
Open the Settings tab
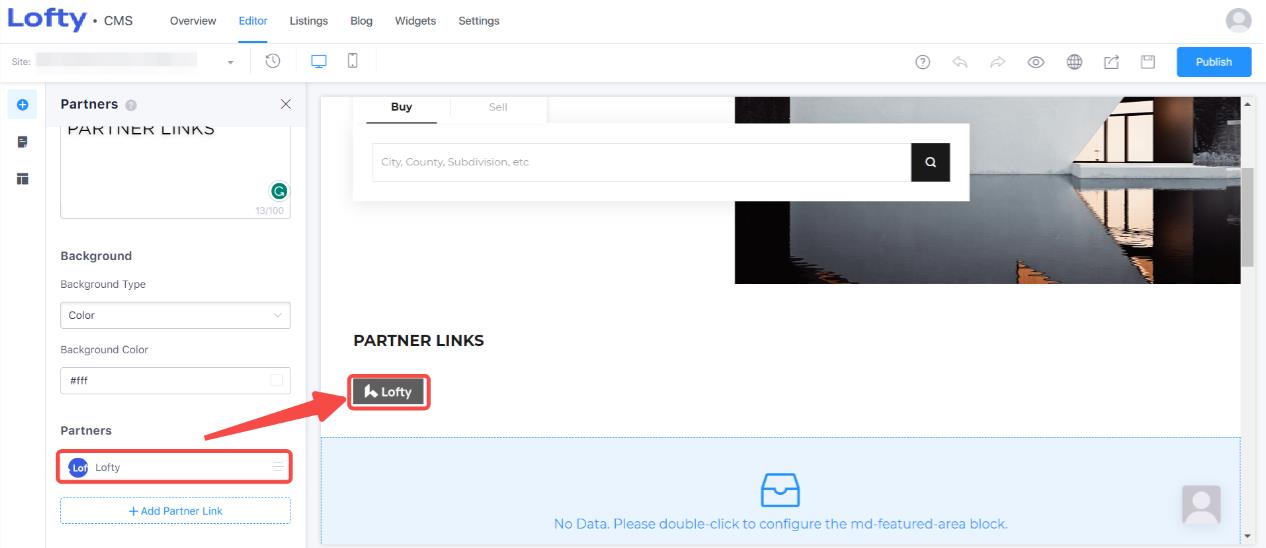[479, 21]
